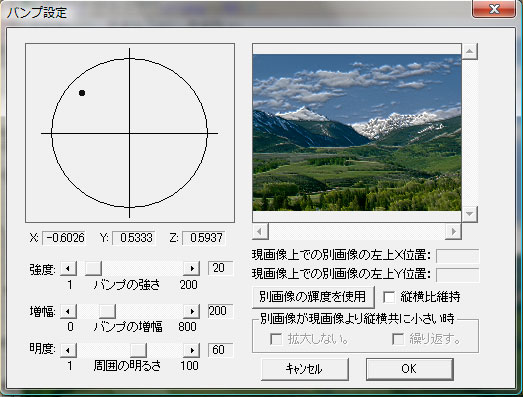523x397 pixels.
Task: Click the 左上X位置 input field
Action: click(458, 256)
